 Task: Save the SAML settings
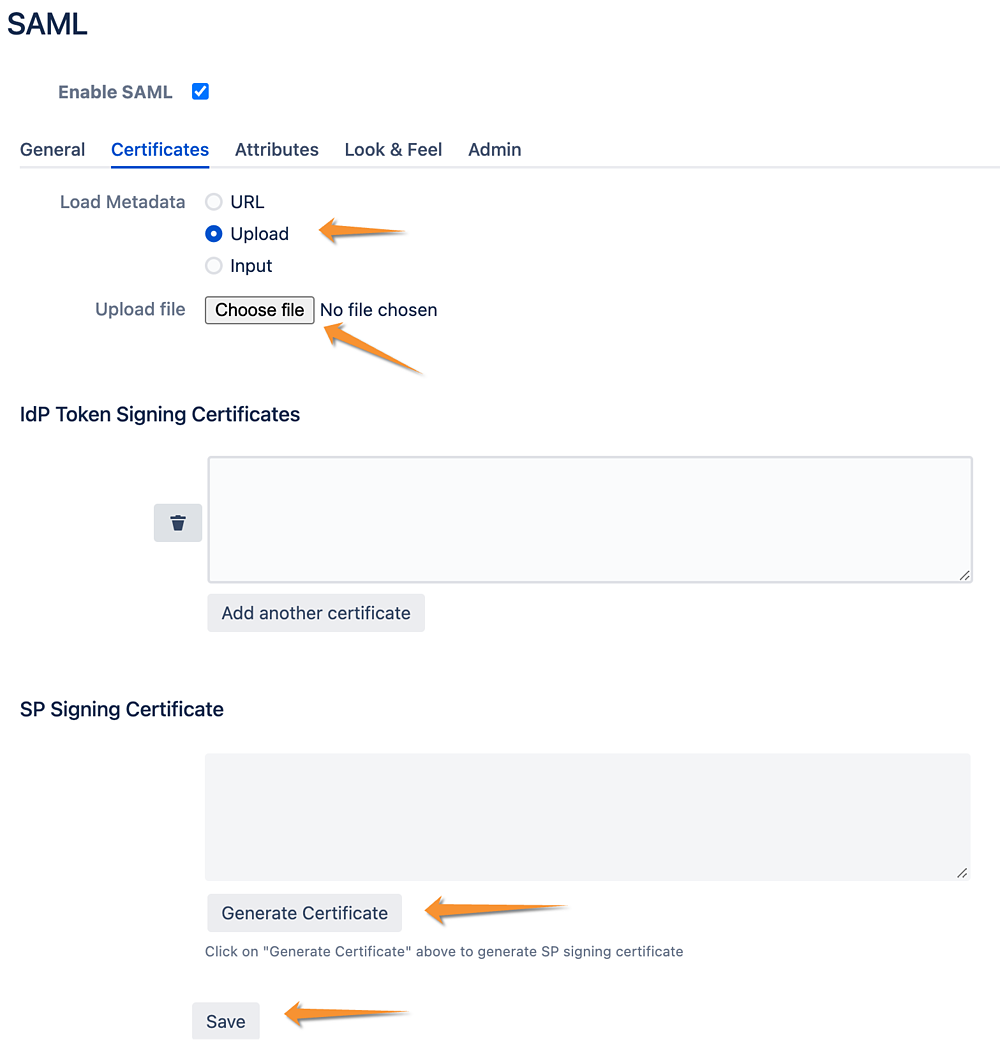225,1021
